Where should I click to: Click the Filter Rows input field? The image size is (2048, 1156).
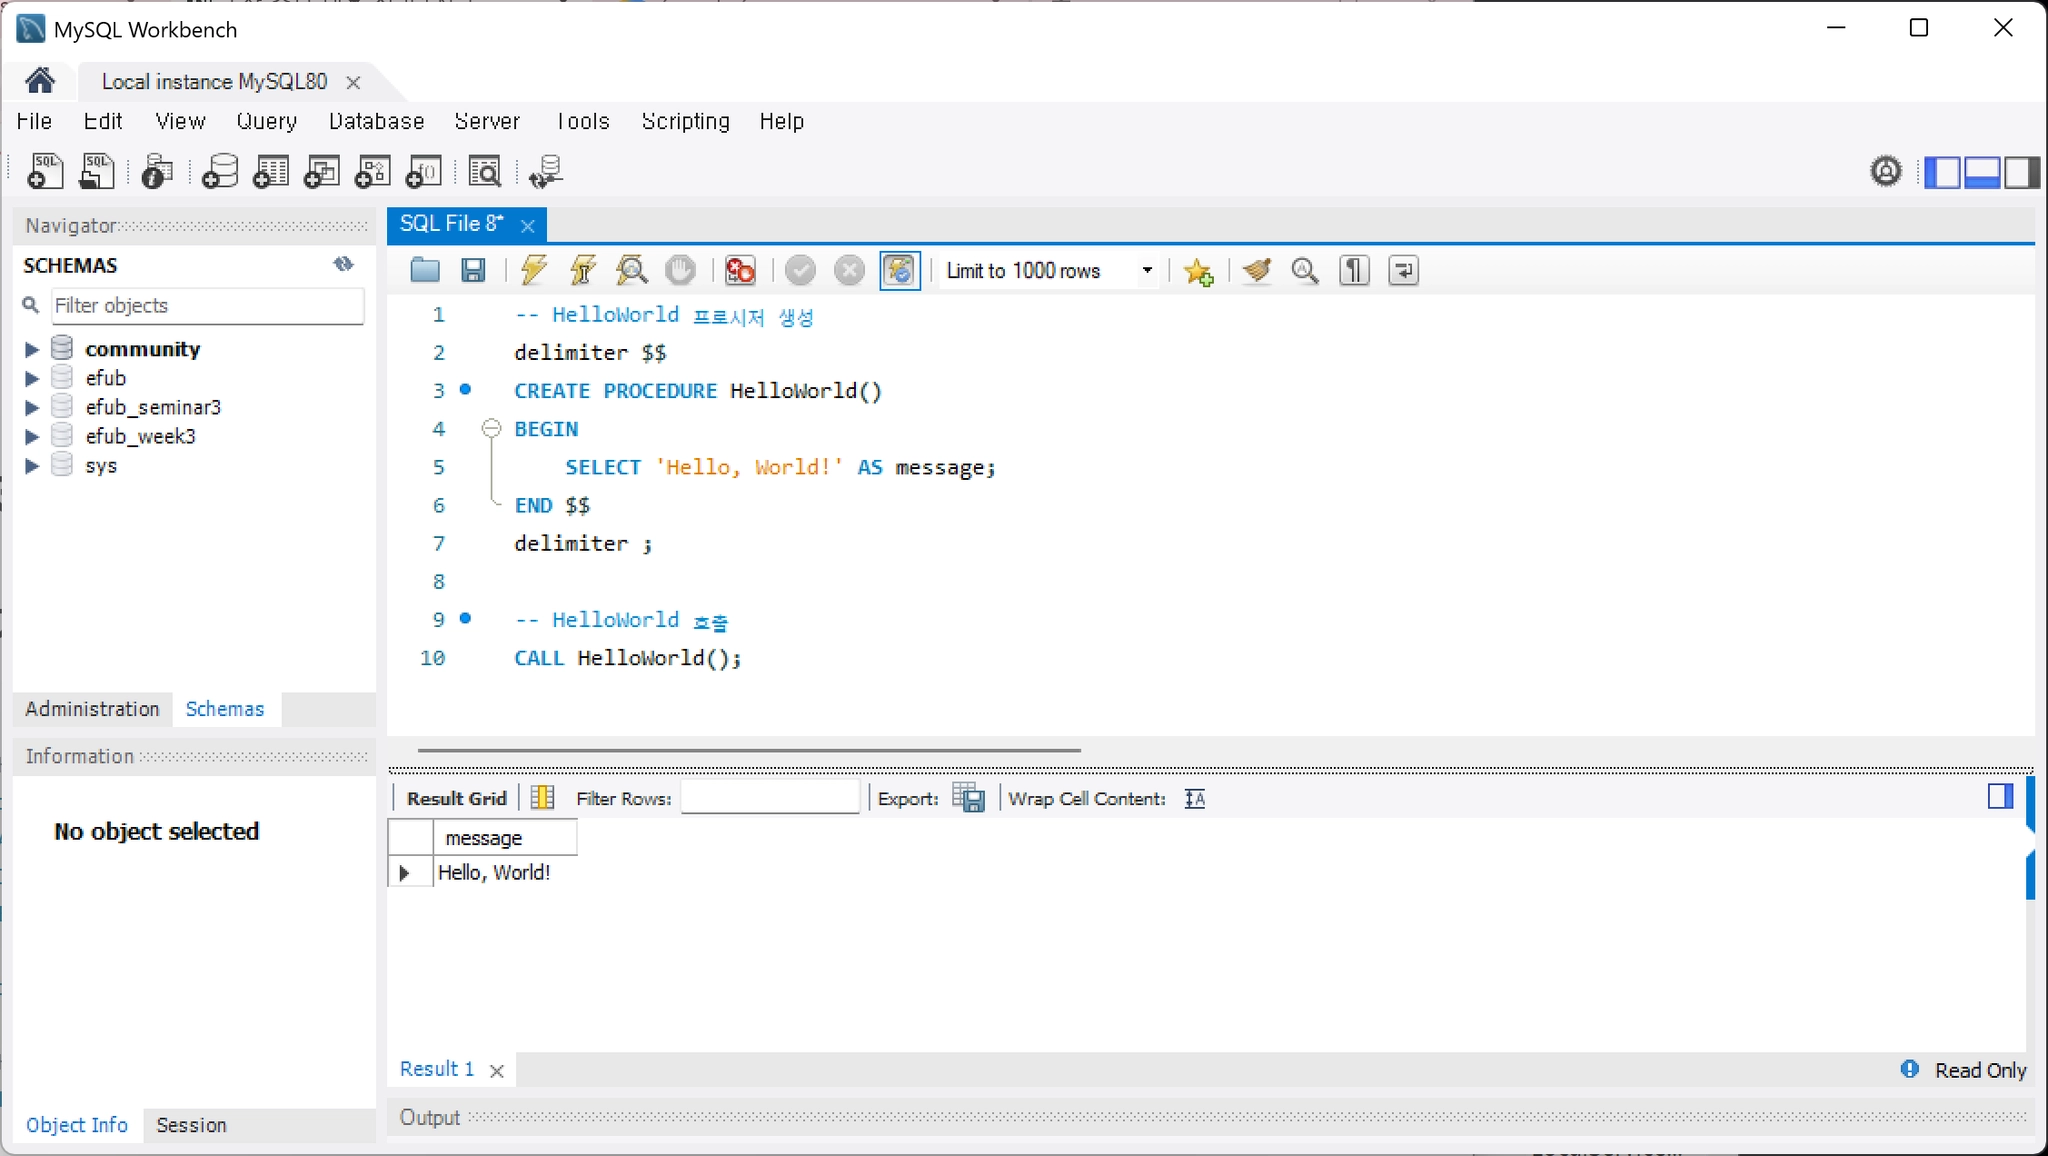coord(770,798)
